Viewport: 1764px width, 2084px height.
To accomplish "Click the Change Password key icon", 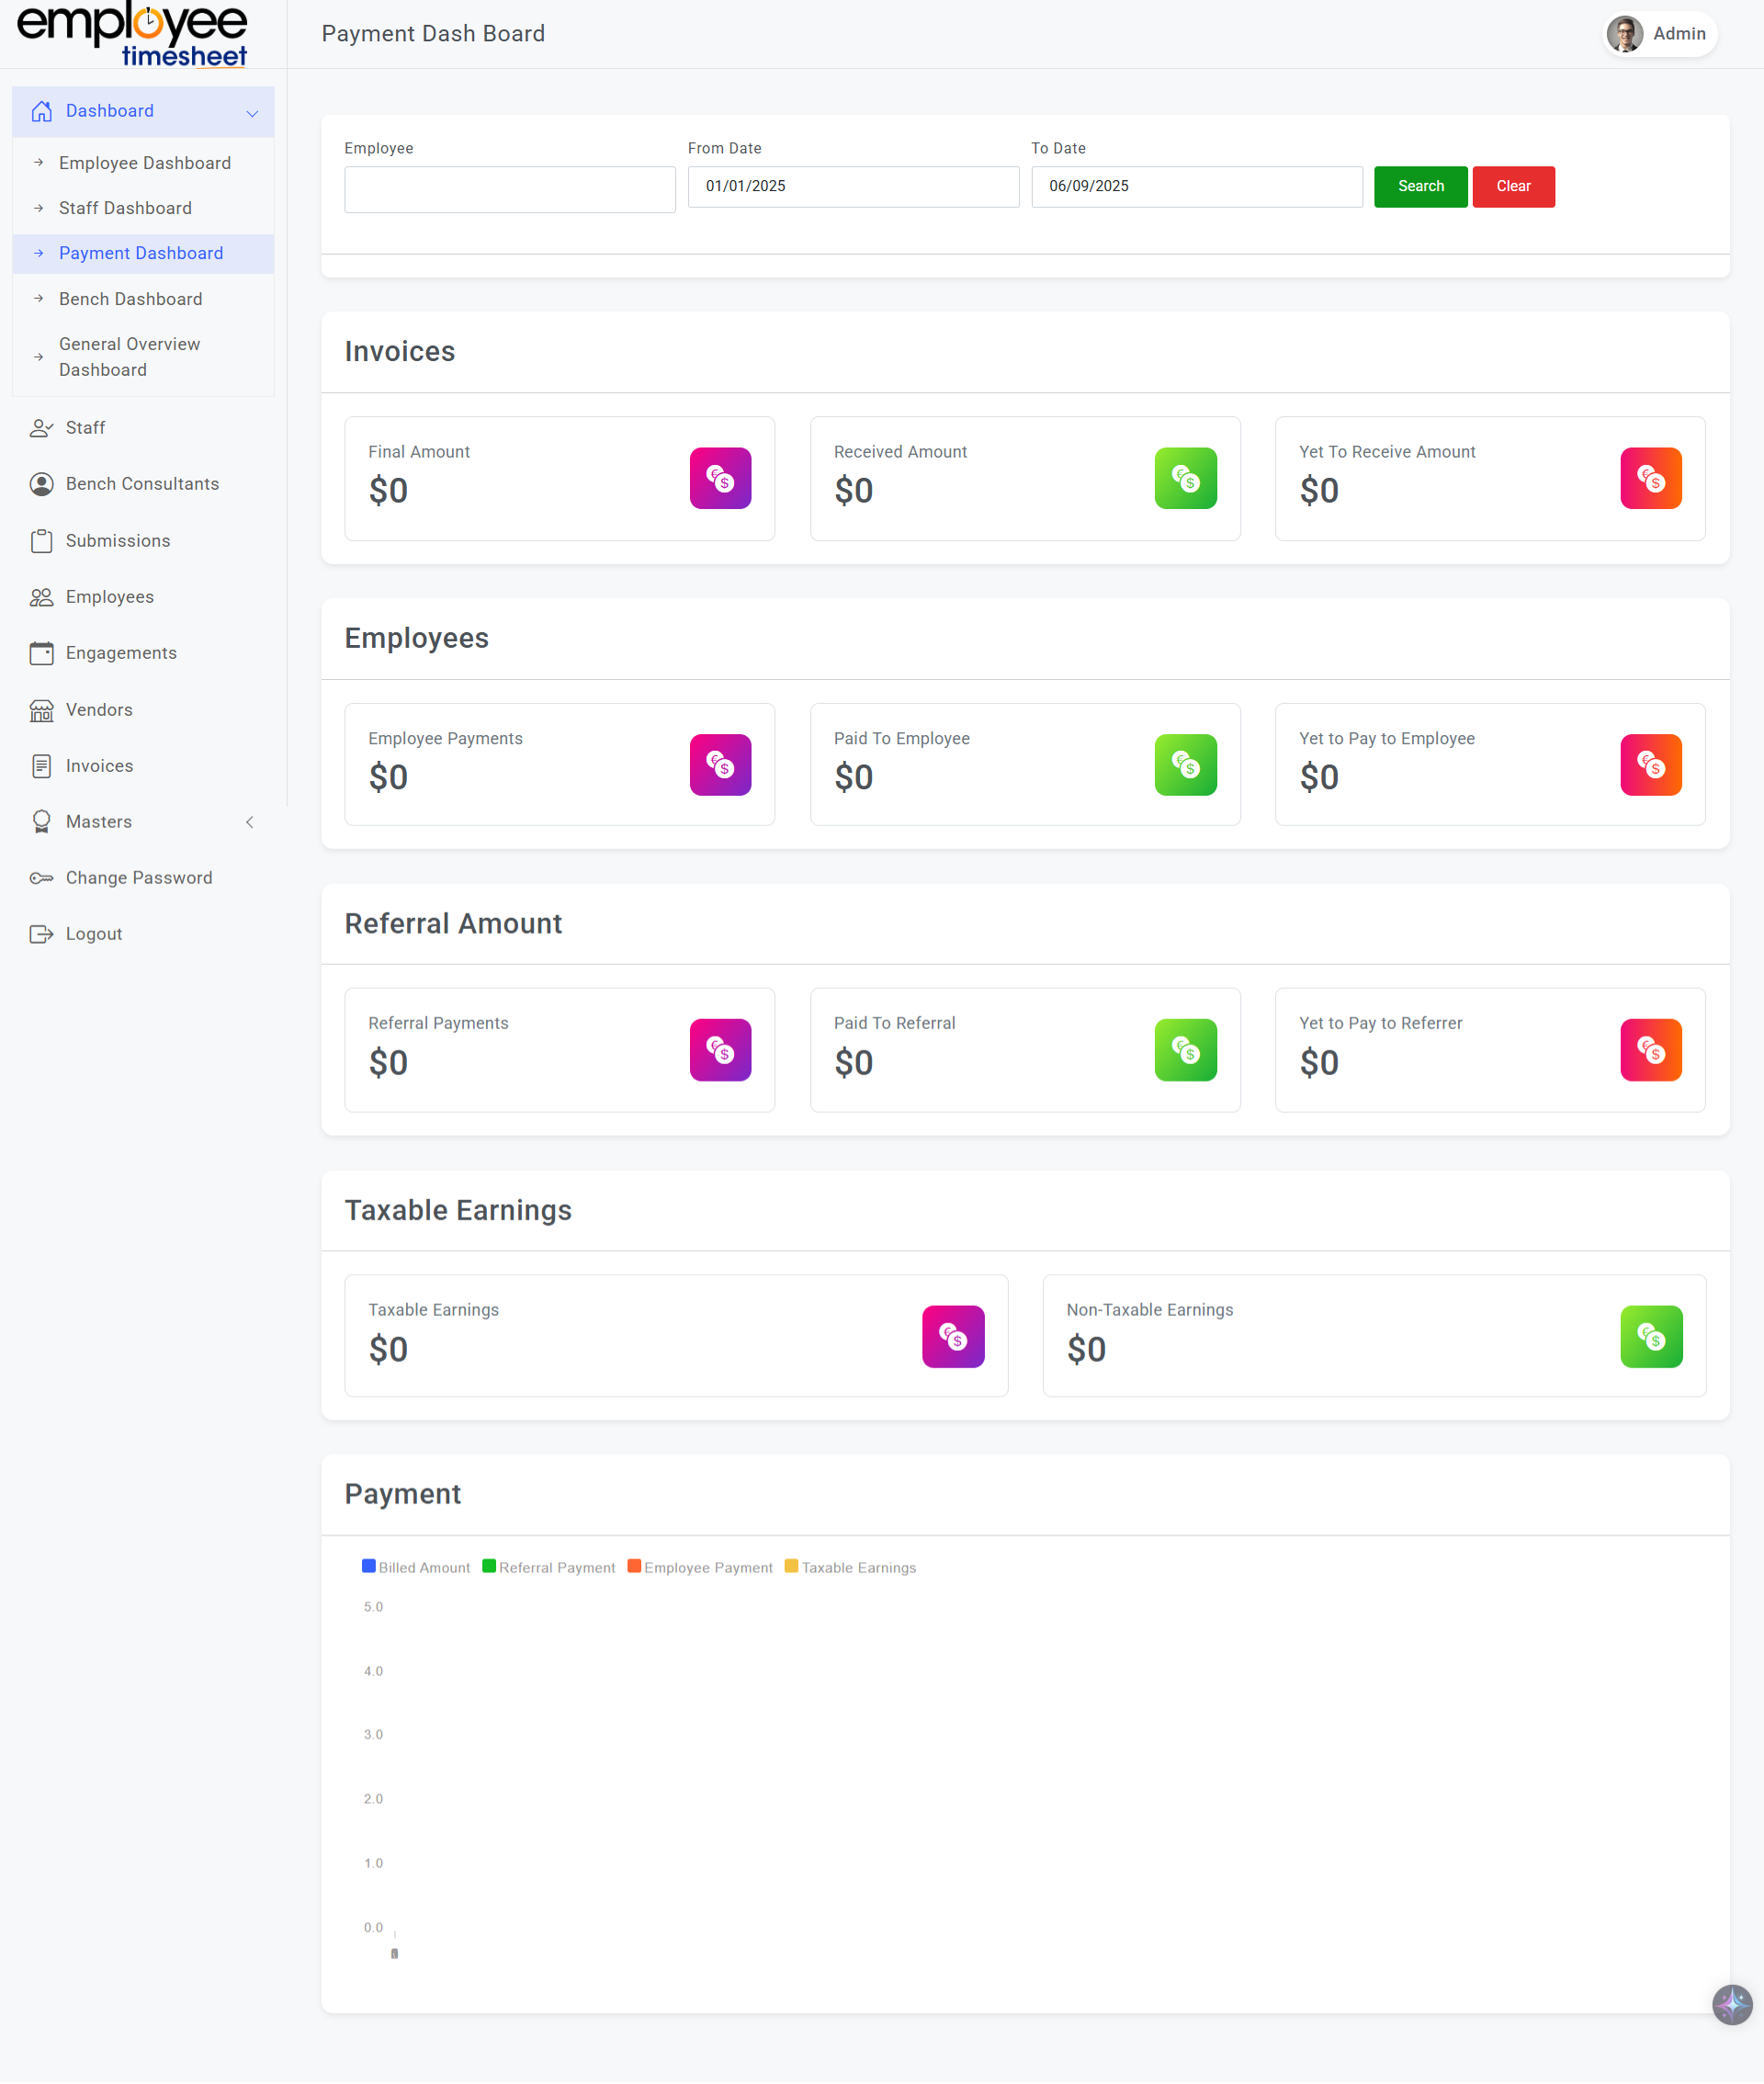I will 41,878.
